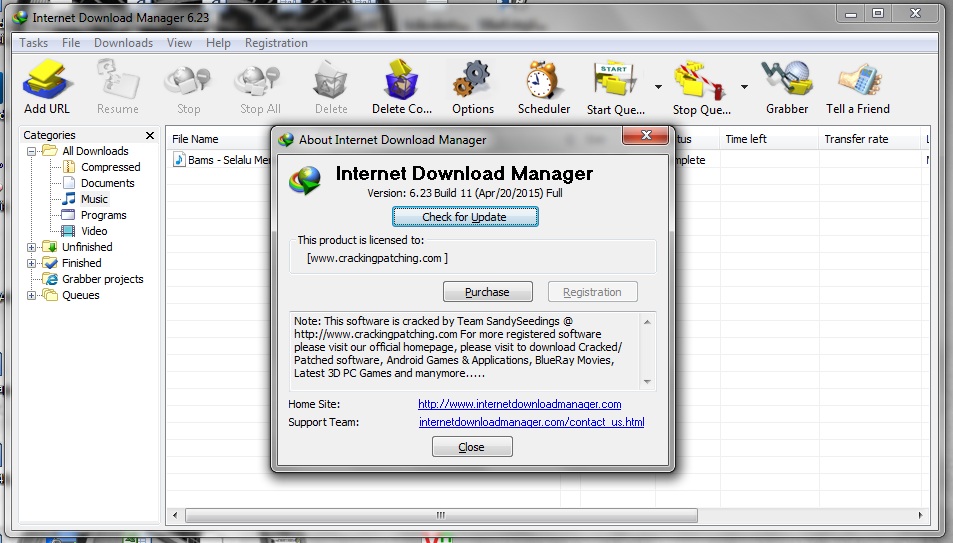Select the Compressed category
Image resolution: width=953 pixels, height=543 pixels.
(x=111, y=167)
